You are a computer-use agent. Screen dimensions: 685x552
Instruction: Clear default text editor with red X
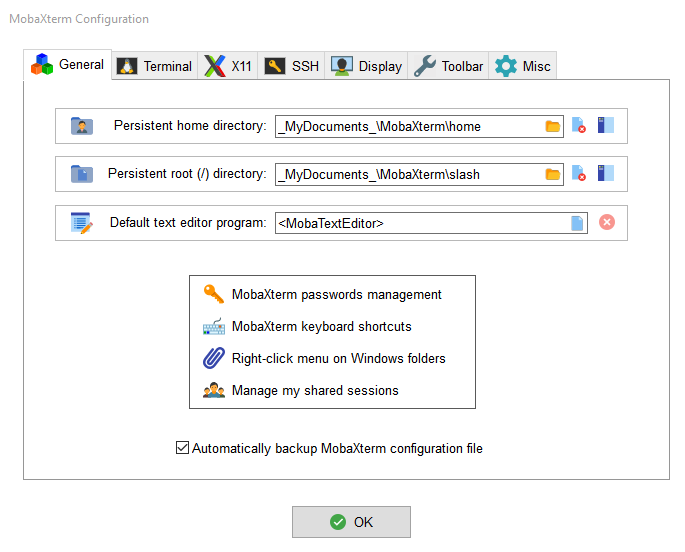pyautogui.click(x=607, y=222)
